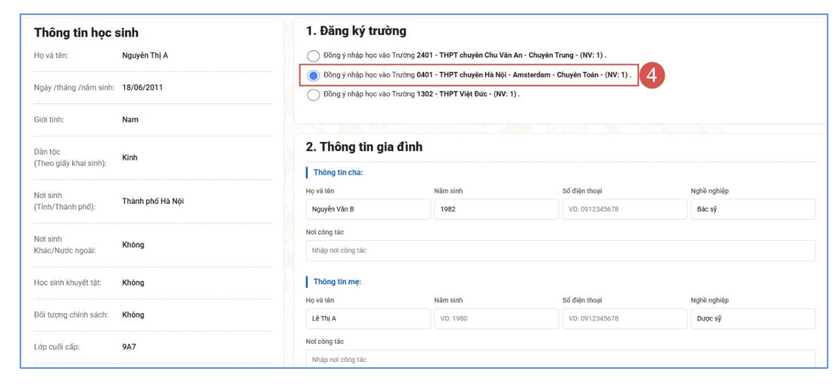Focus father's workplace field
Image resolution: width=840 pixels, height=392 pixels.
pyautogui.click(x=561, y=251)
